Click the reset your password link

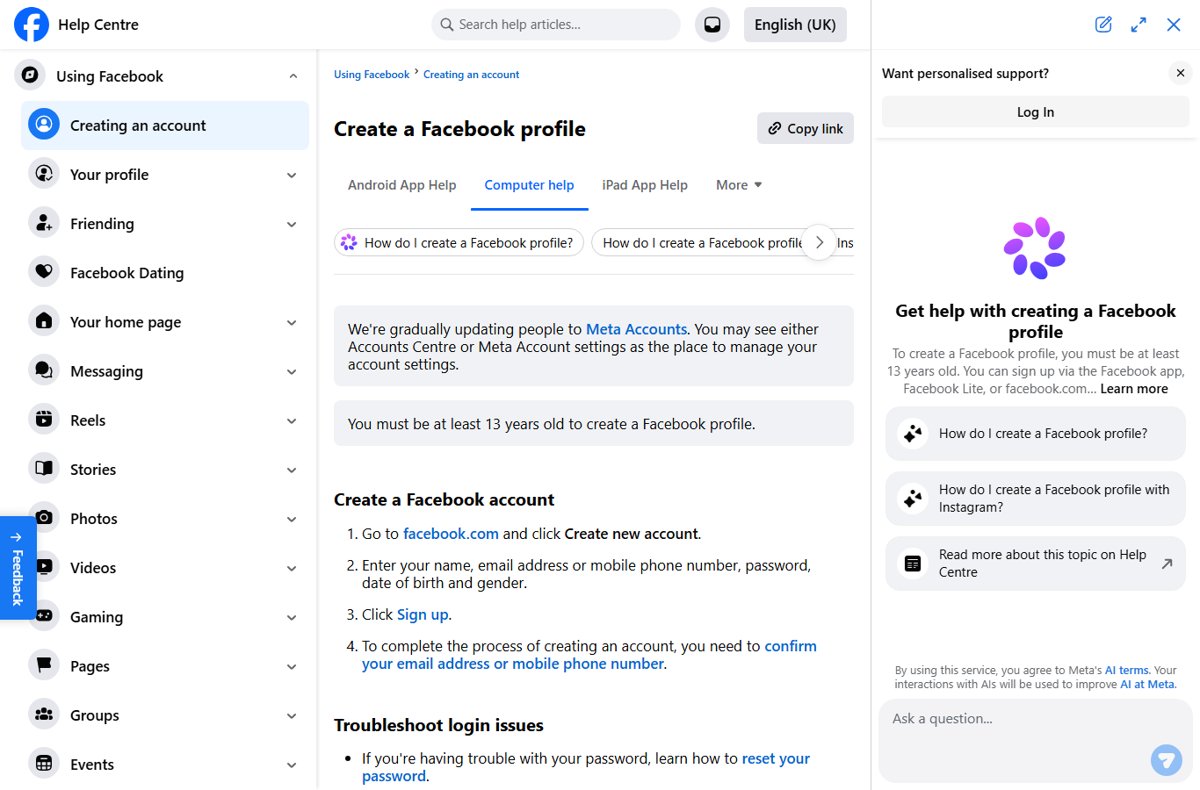pyautogui.click(x=585, y=767)
